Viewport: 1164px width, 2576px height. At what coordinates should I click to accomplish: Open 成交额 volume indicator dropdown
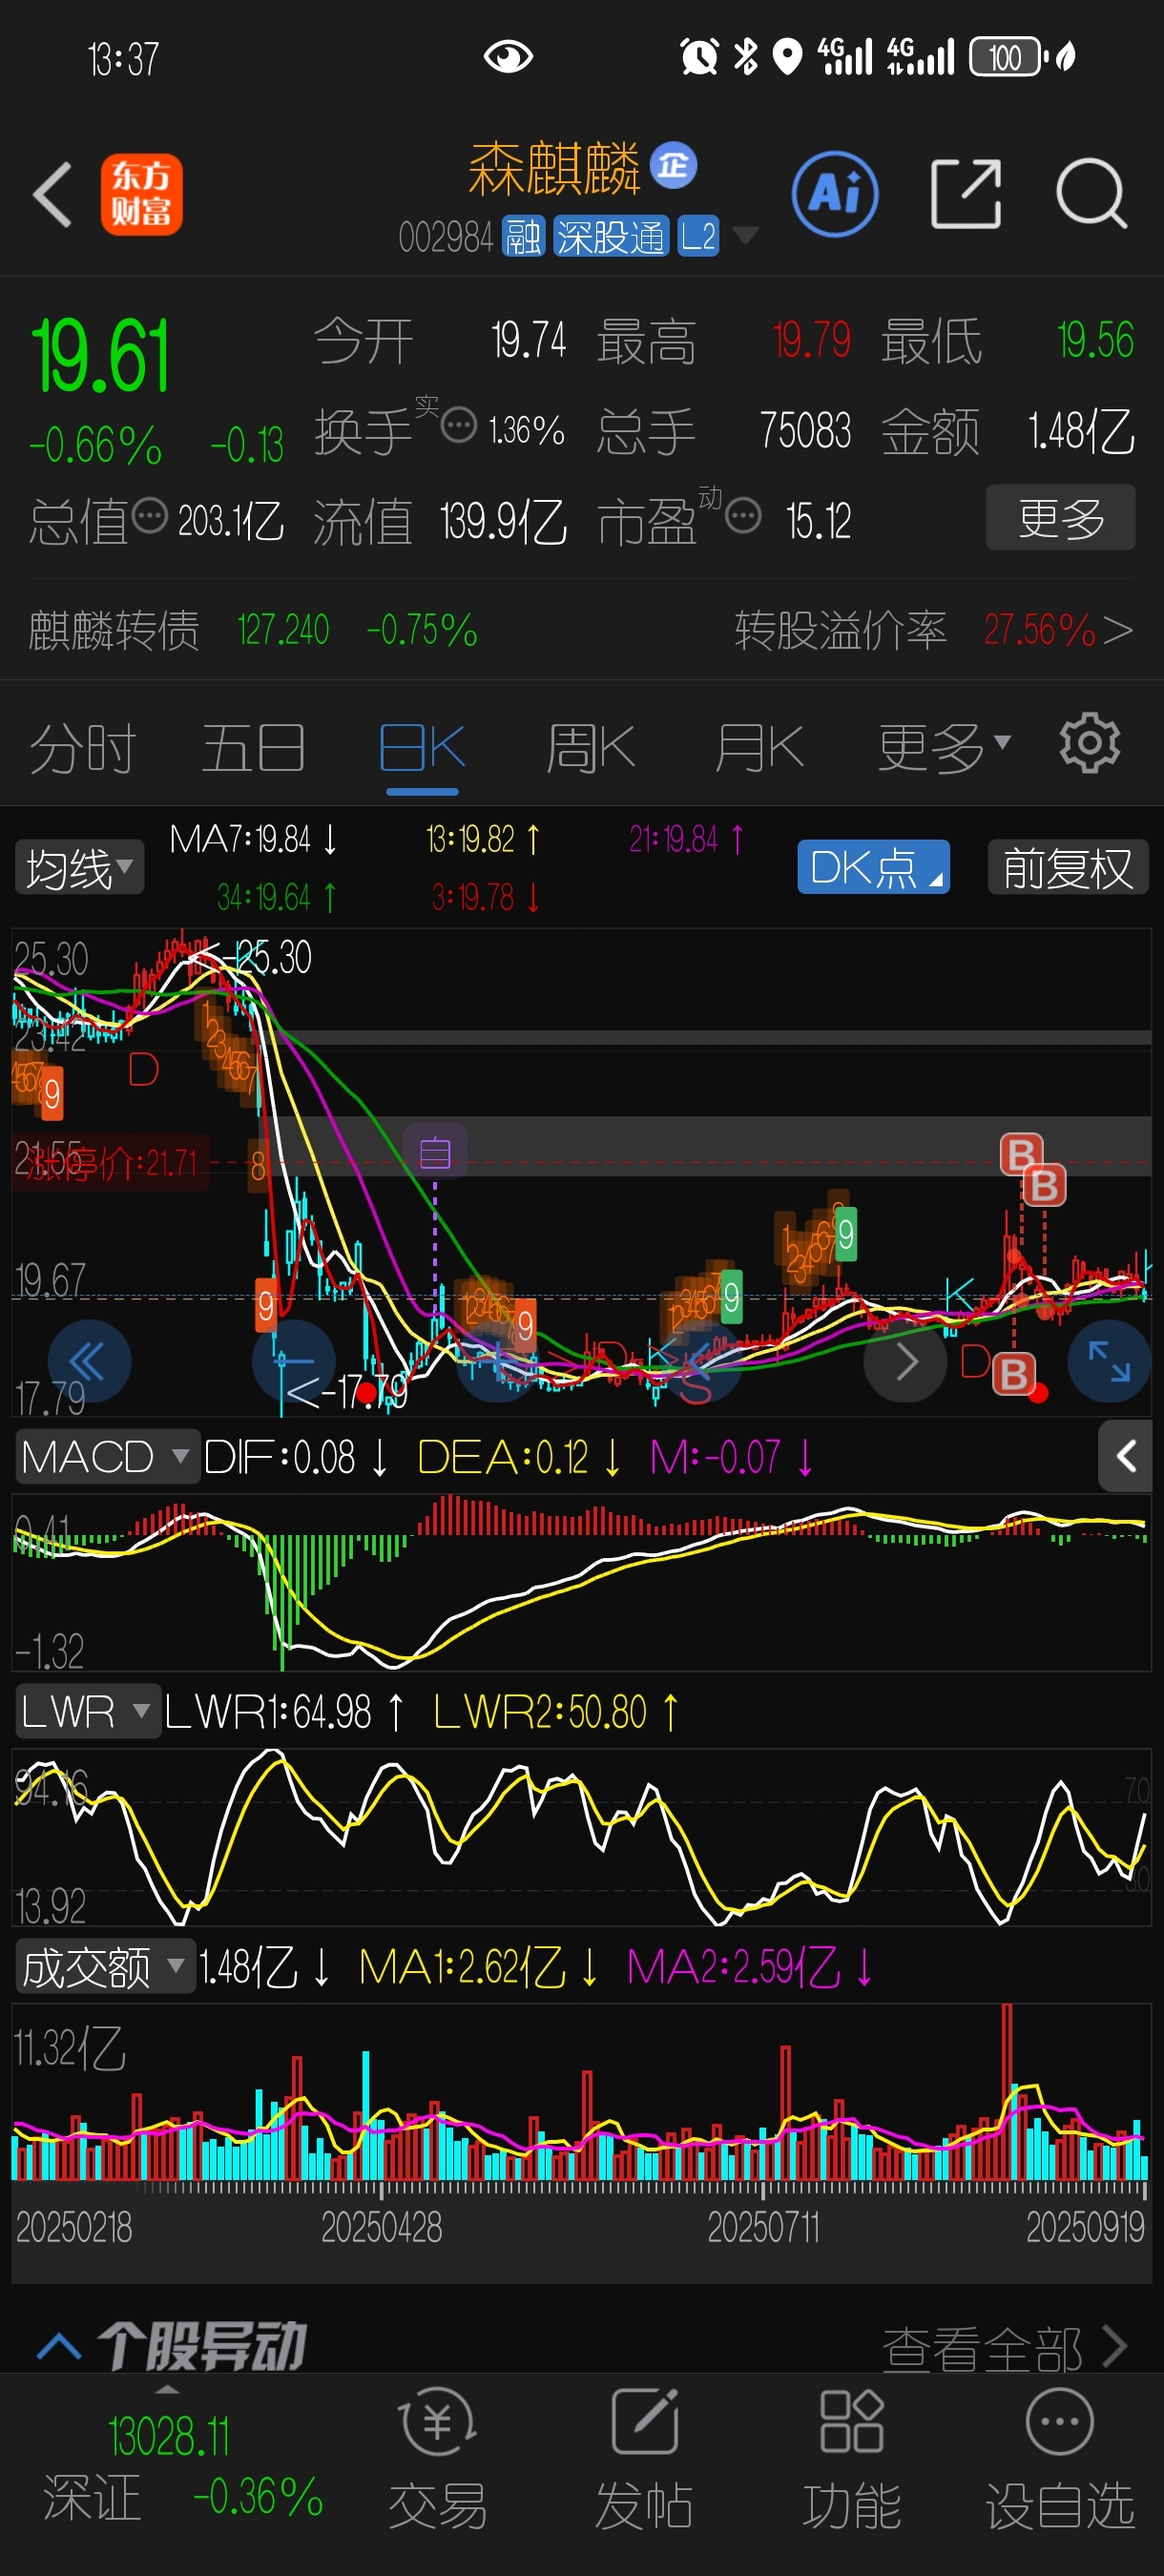(x=104, y=1967)
